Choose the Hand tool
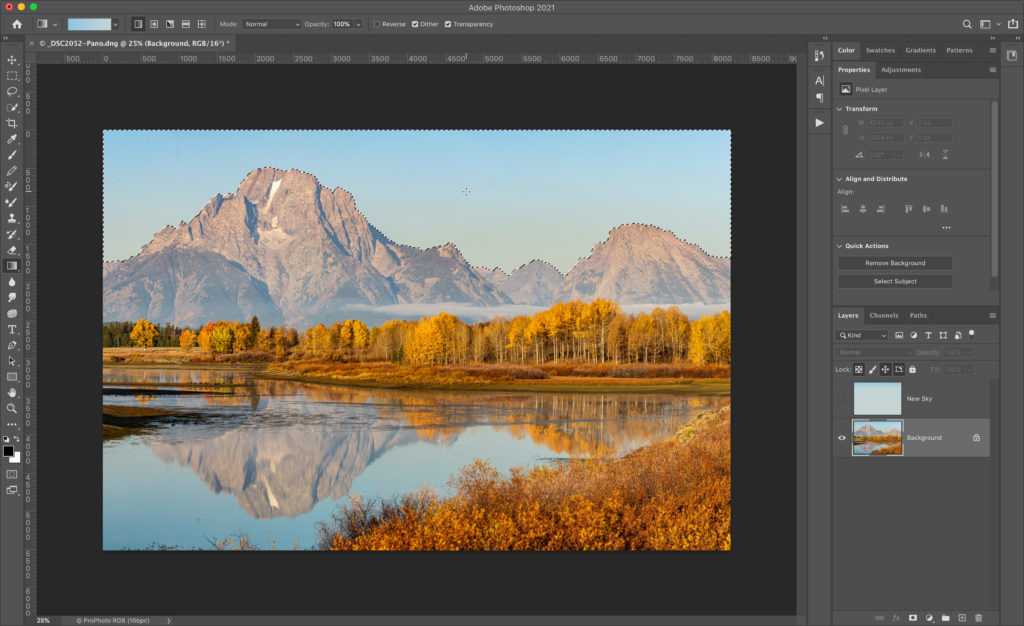This screenshot has height=626, width=1024. click(12, 392)
